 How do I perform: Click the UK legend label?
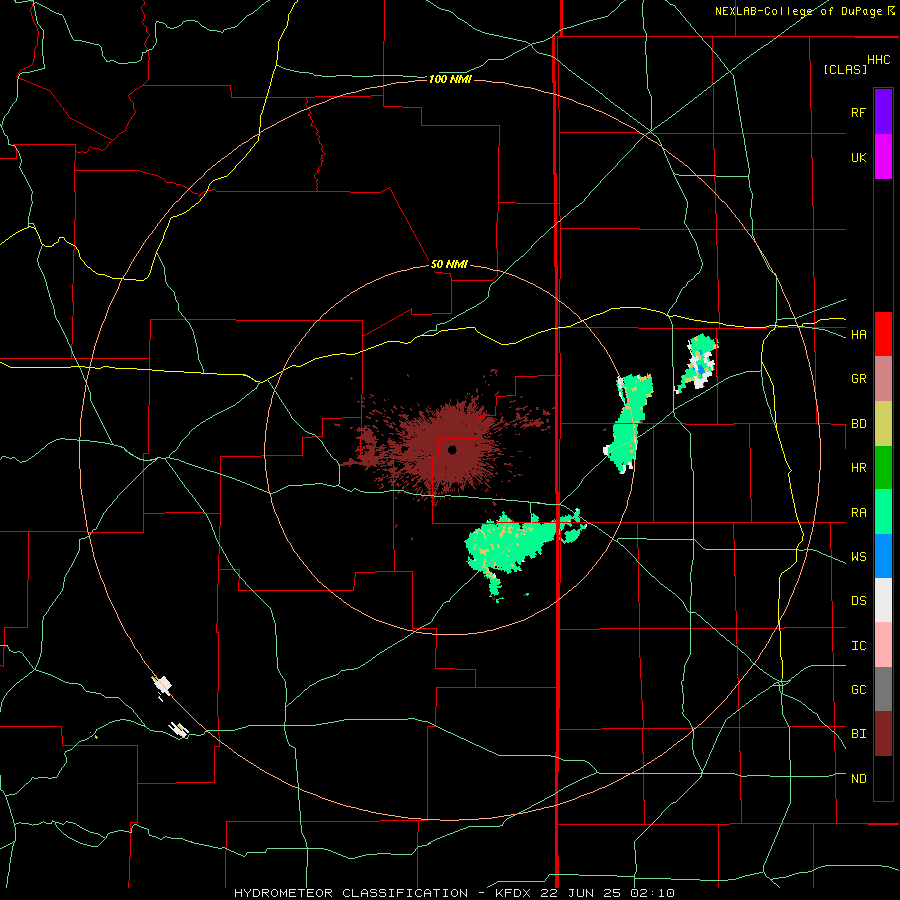[x=858, y=157]
